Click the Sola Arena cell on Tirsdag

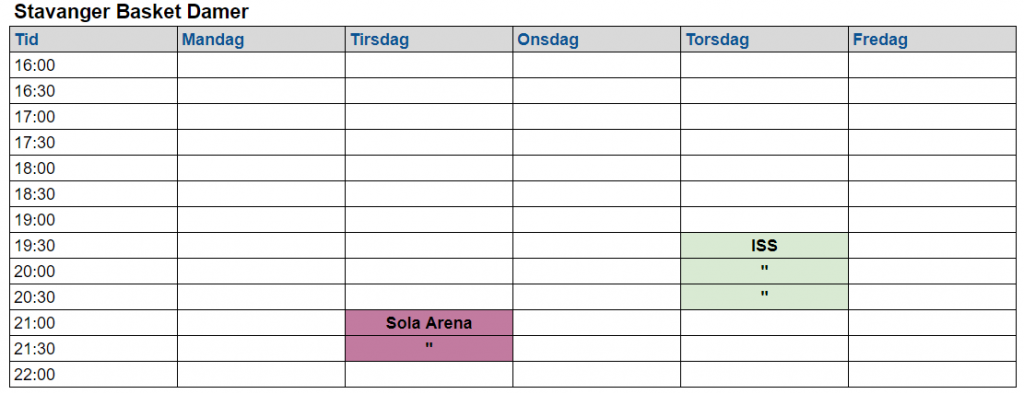(x=429, y=323)
